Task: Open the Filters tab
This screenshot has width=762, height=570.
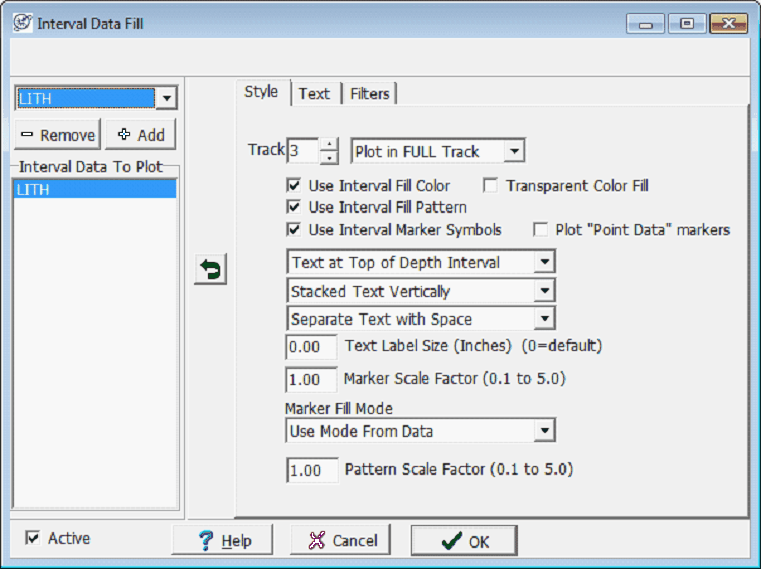Action: (x=370, y=93)
